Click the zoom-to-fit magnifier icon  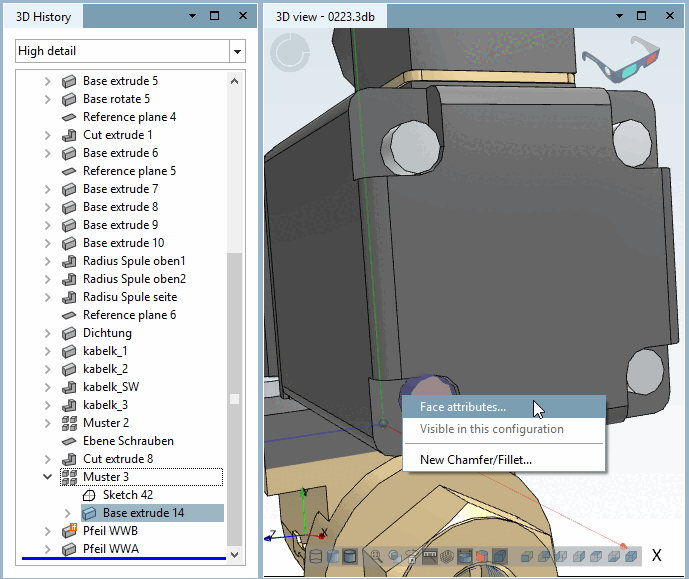tap(376, 557)
